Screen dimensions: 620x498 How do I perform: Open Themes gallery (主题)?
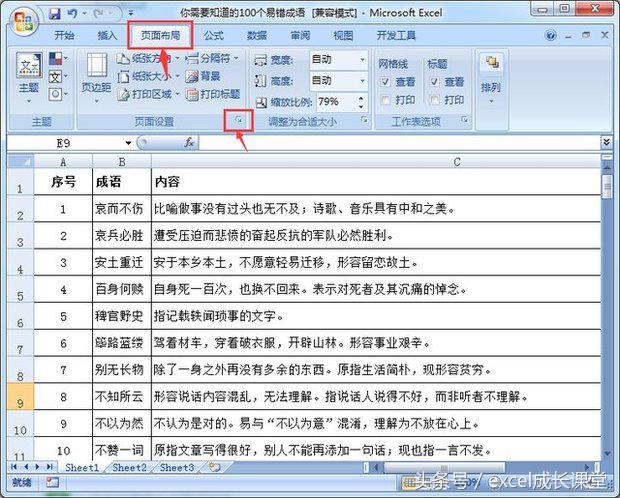[x=28, y=77]
